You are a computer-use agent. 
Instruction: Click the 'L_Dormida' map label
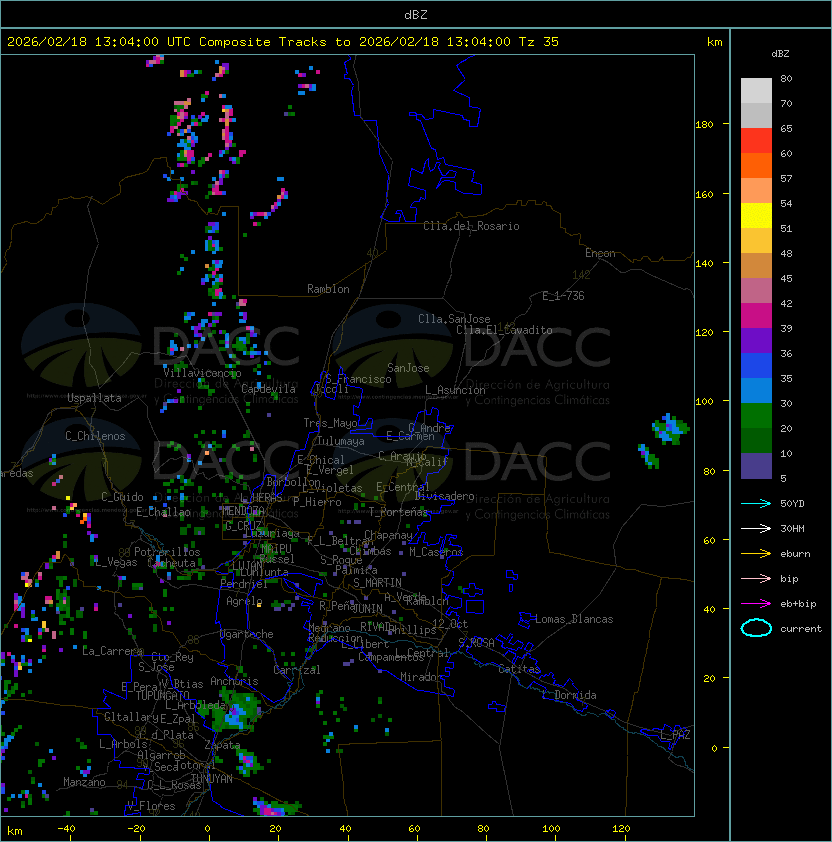[569, 695]
